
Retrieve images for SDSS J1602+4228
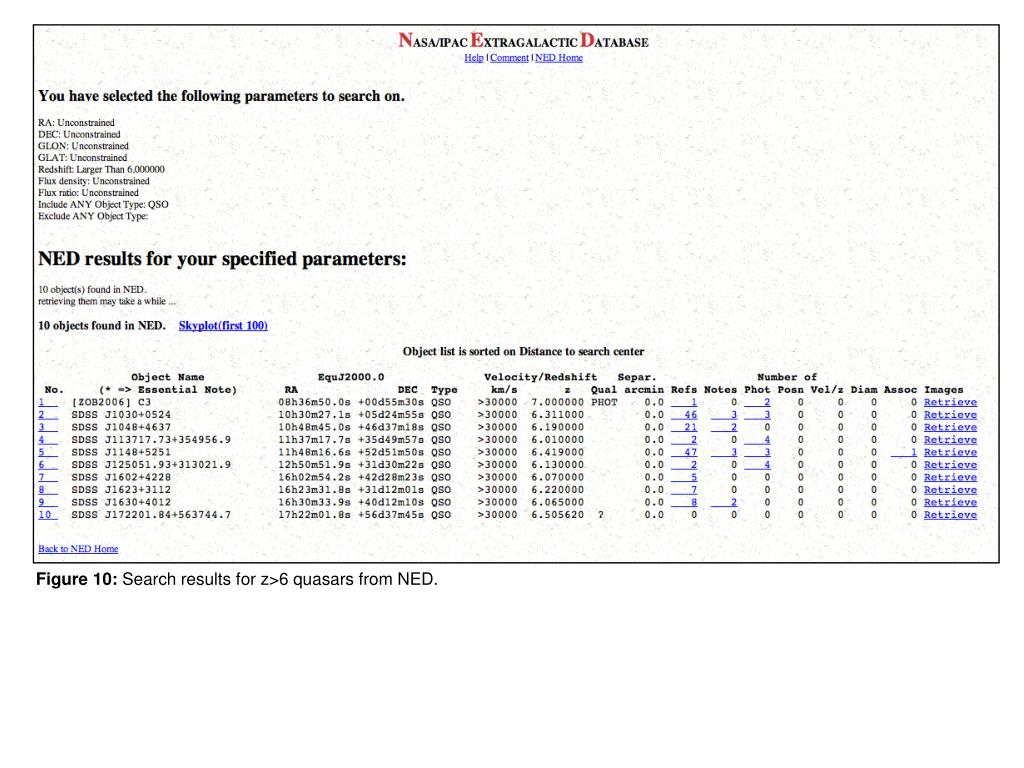tap(950, 477)
